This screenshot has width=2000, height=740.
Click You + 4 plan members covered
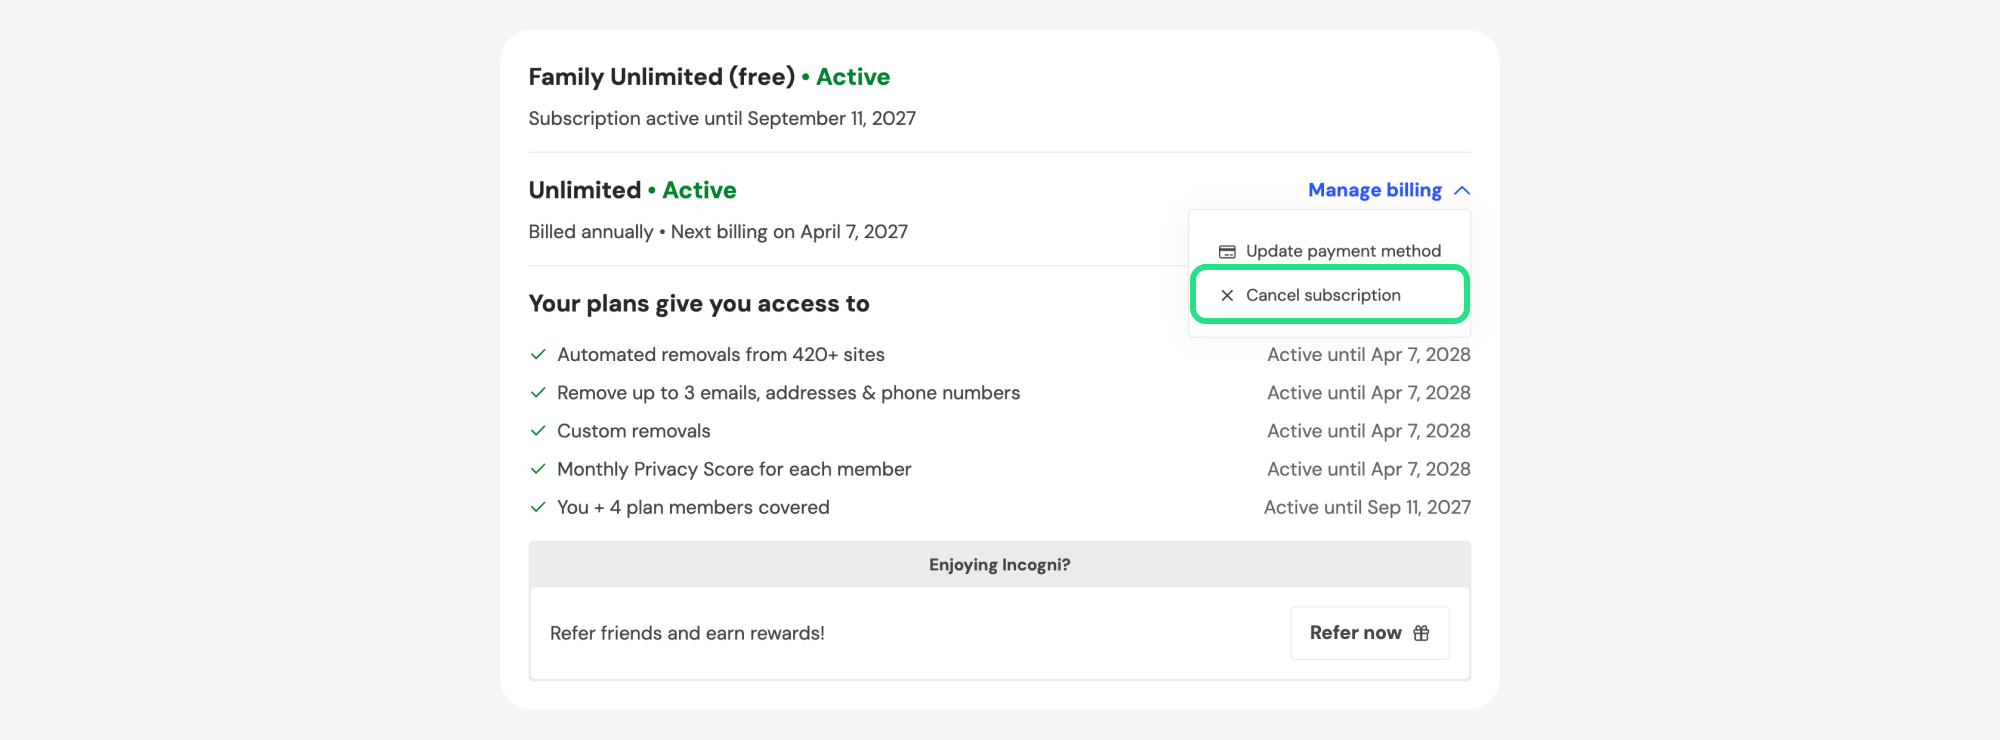693,507
